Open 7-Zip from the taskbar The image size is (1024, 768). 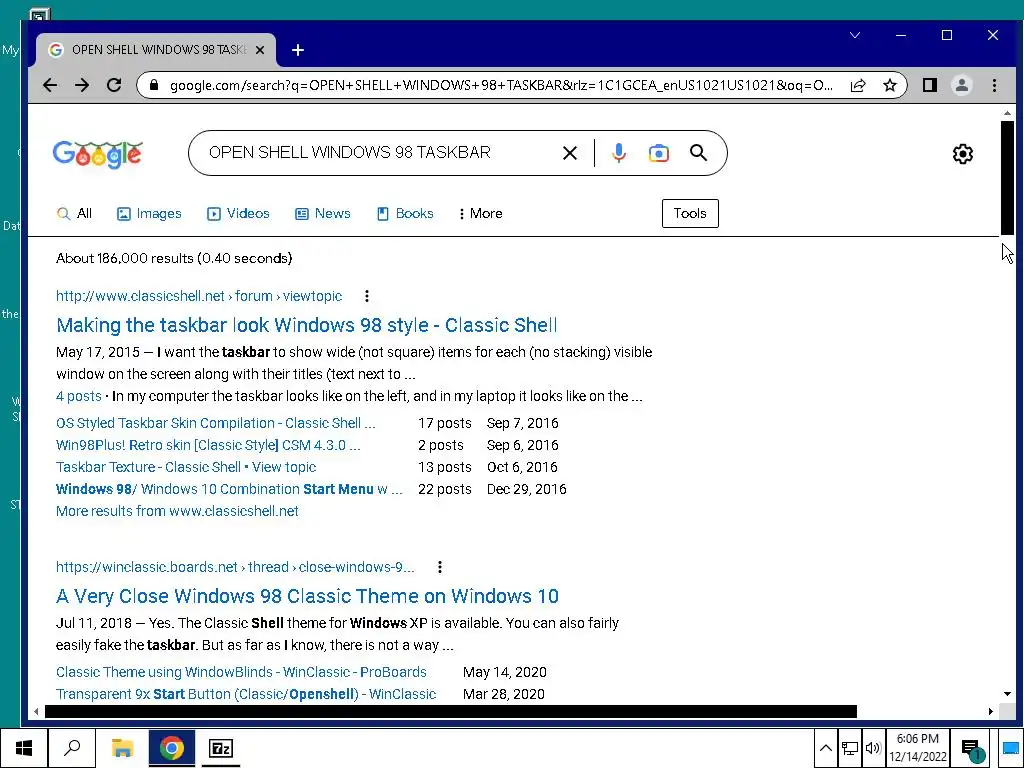[x=221, y=748]
